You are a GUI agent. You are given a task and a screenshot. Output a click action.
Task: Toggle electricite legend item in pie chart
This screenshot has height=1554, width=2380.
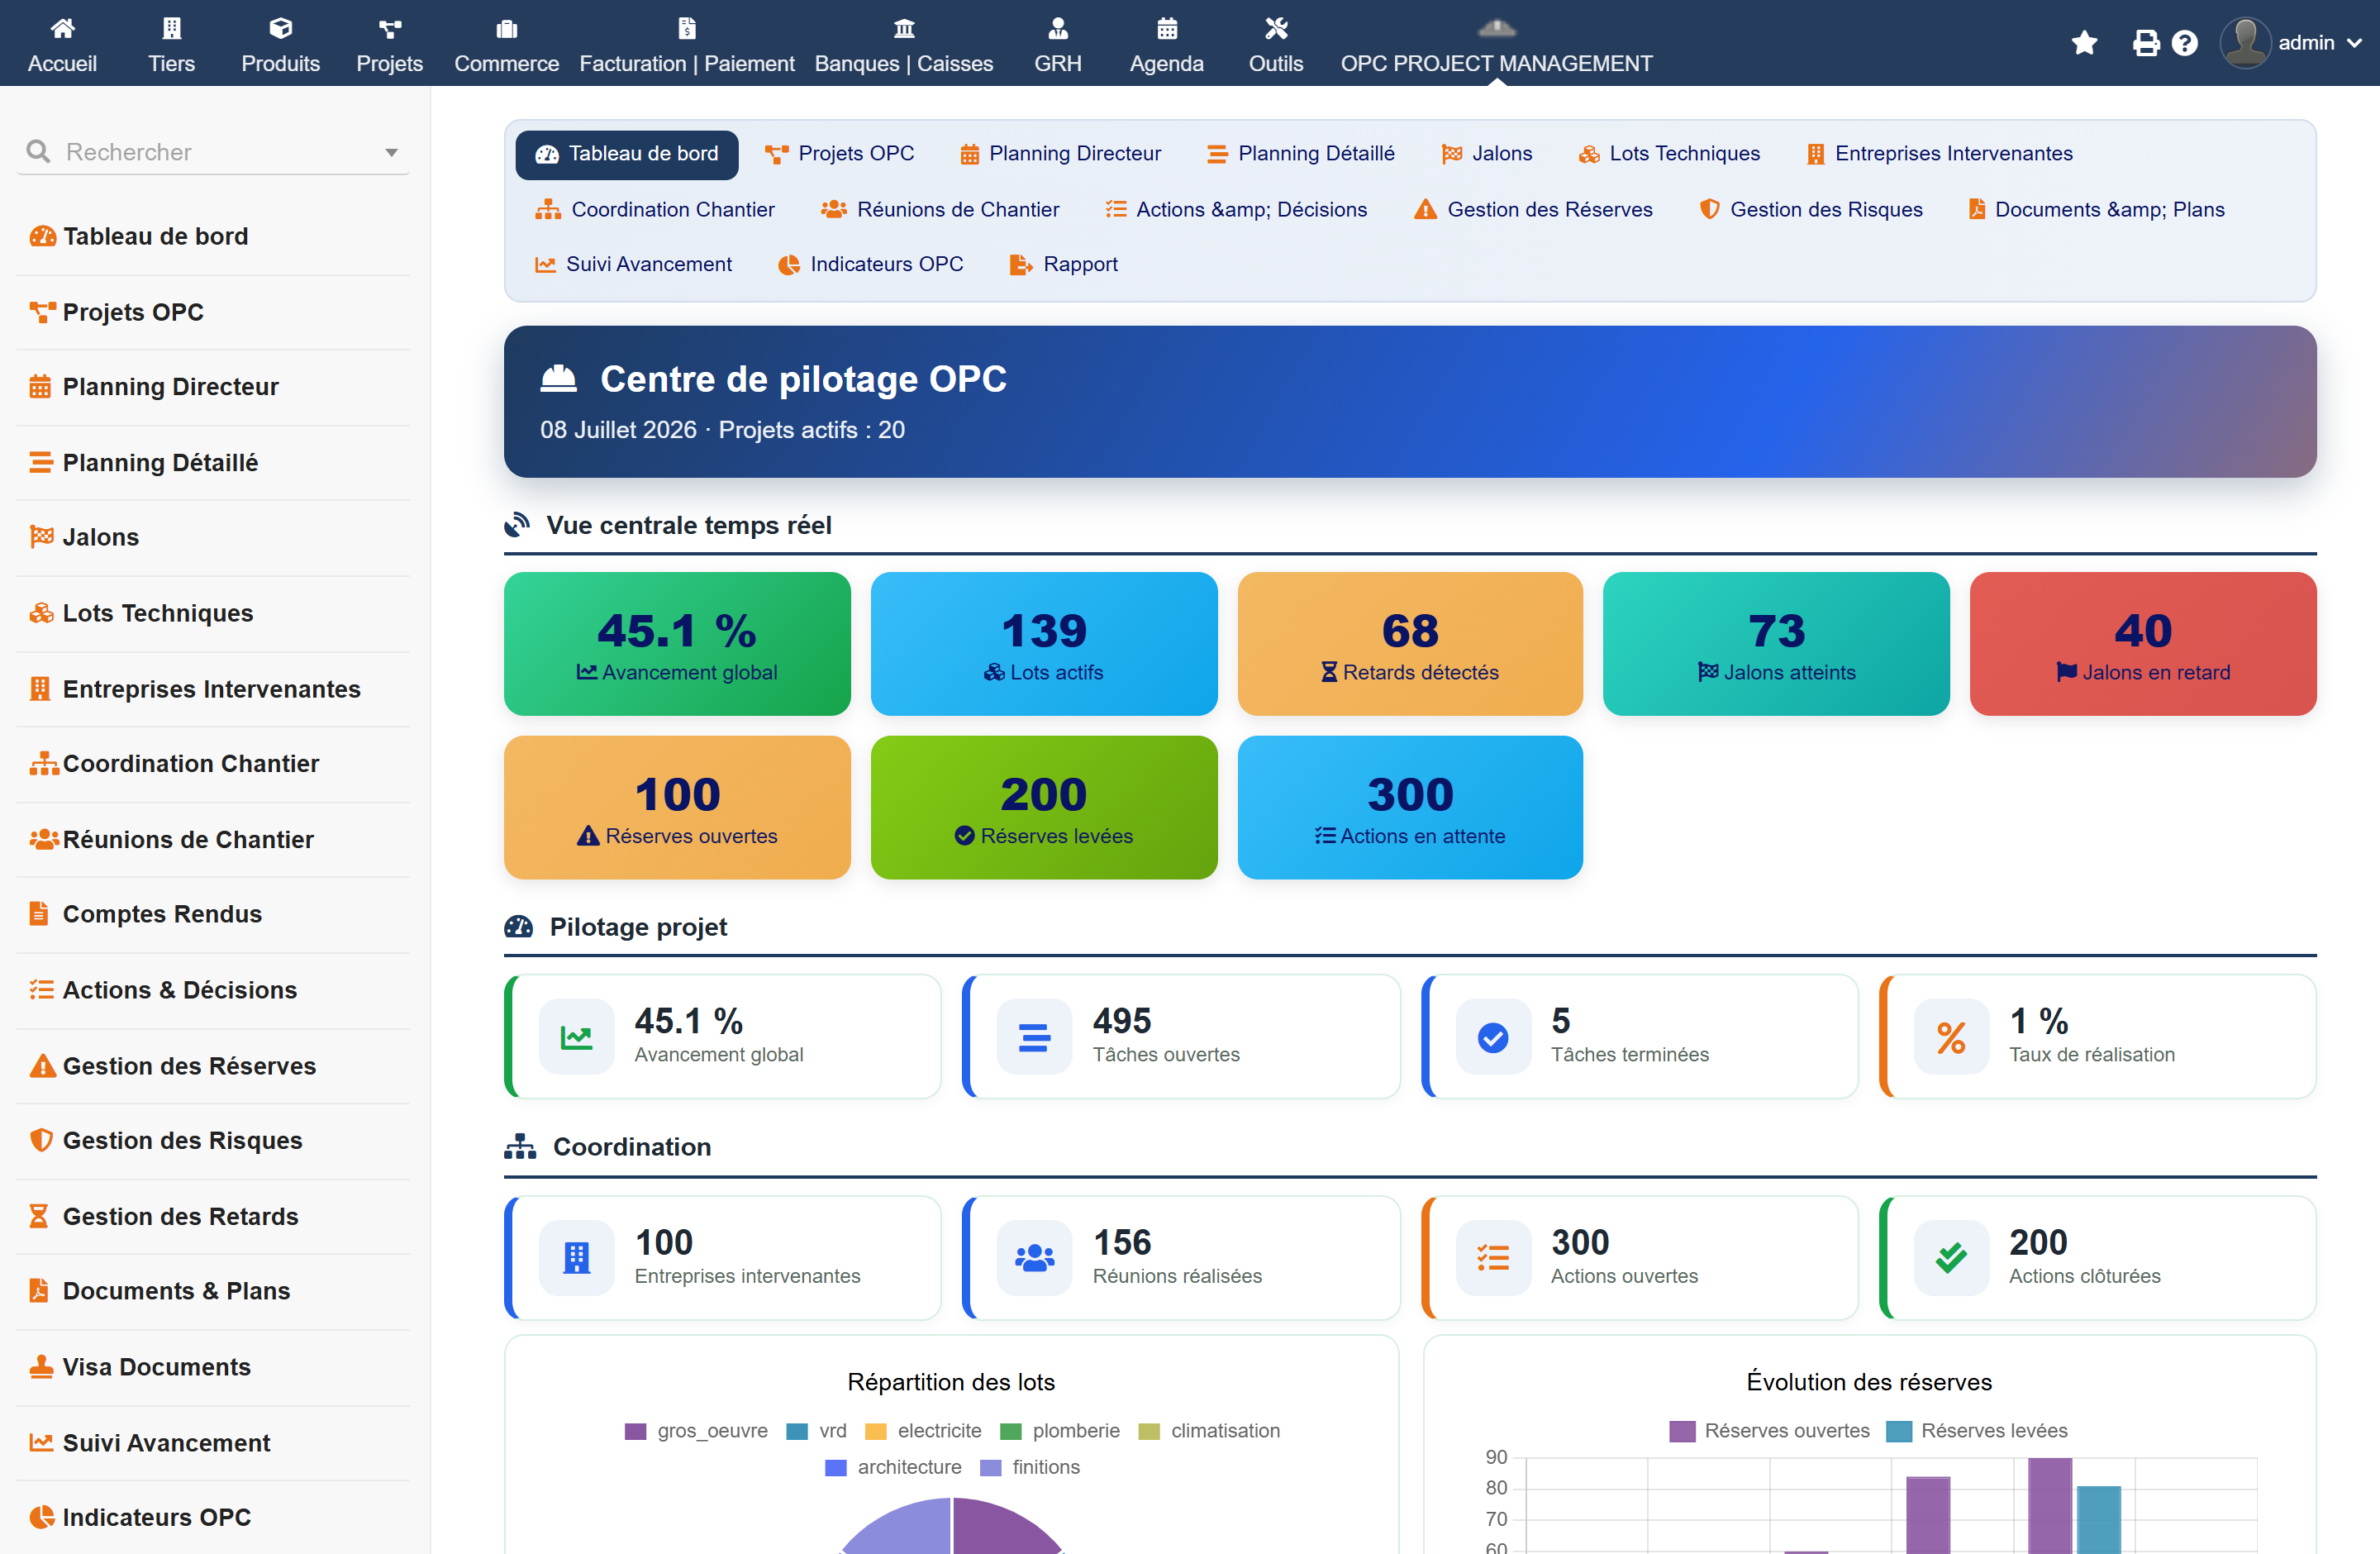click(923, 1431)
